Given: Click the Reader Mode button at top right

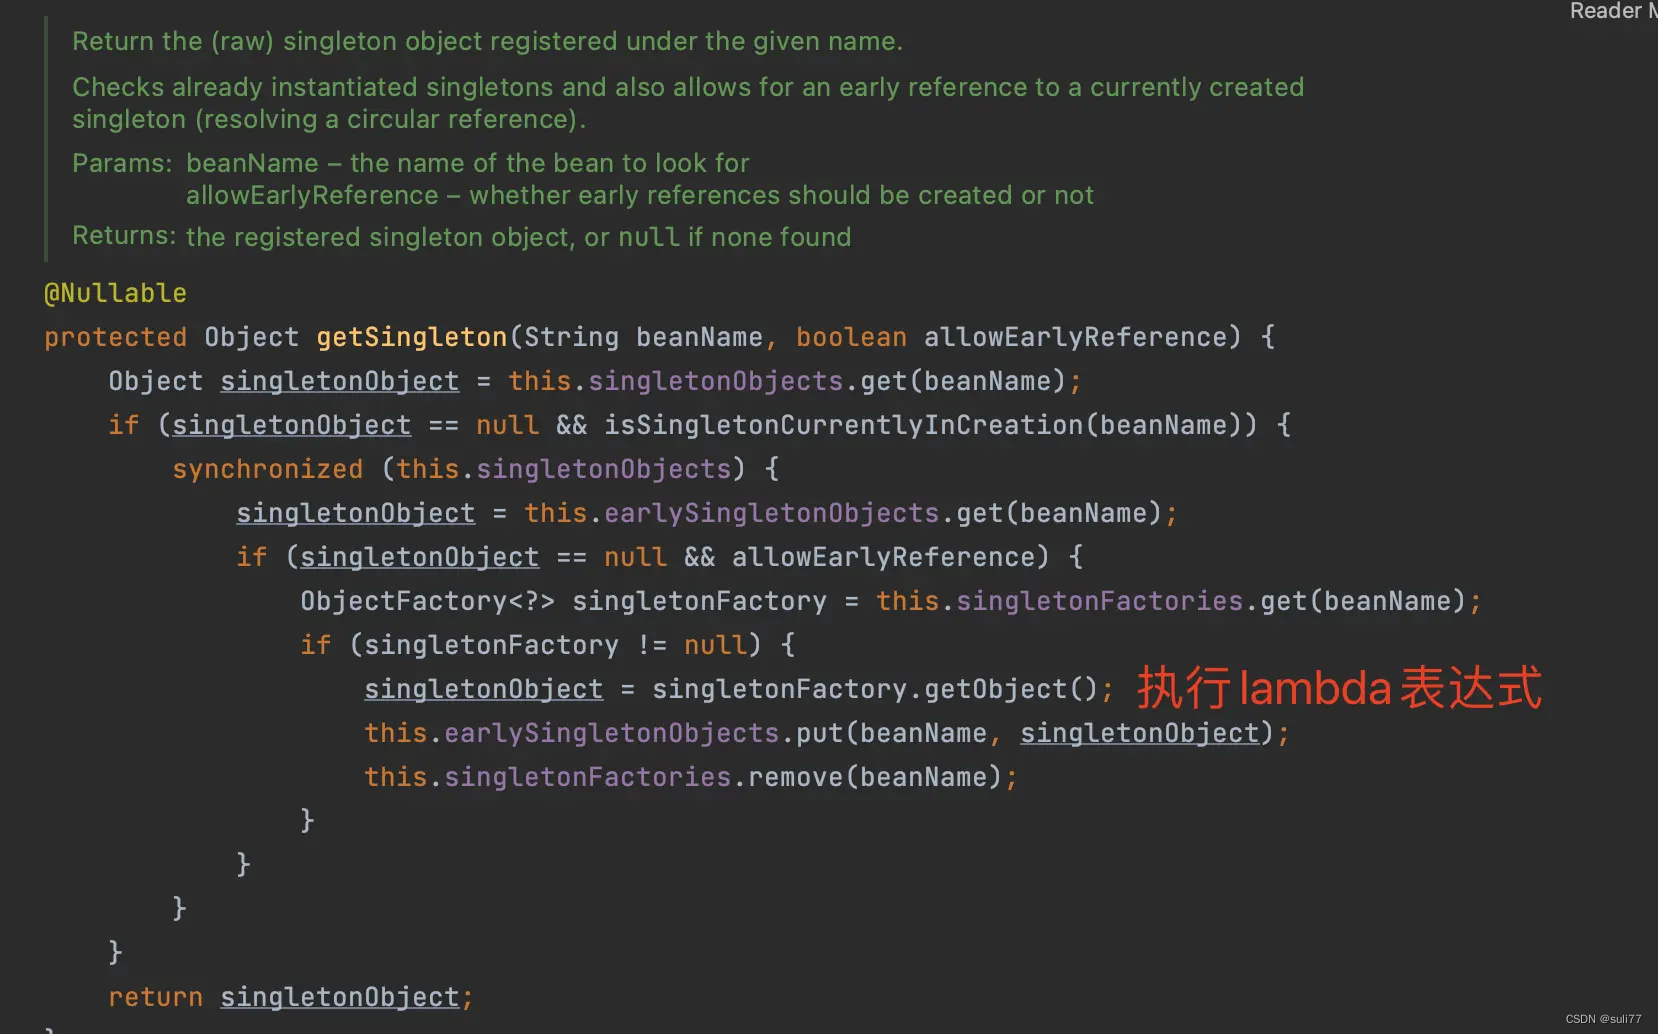Looking at the screenshot, I should pyautogui.click(x=1613, y=11).
